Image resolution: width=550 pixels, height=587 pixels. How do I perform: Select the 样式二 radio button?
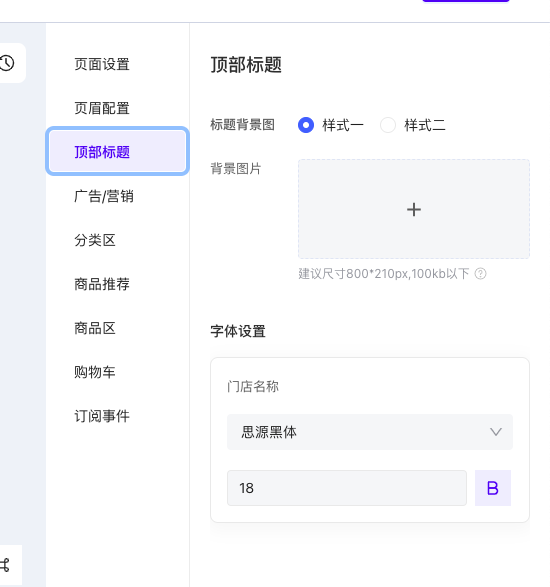tap(388, 125)
